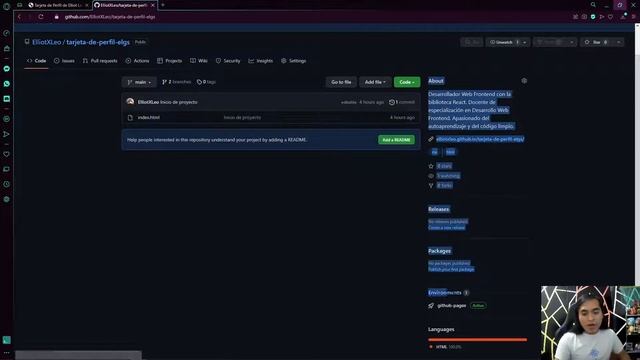Open the github.io tarjeta-de-perfil-elgs page link

pyautogui.click(x=480, y=139)
